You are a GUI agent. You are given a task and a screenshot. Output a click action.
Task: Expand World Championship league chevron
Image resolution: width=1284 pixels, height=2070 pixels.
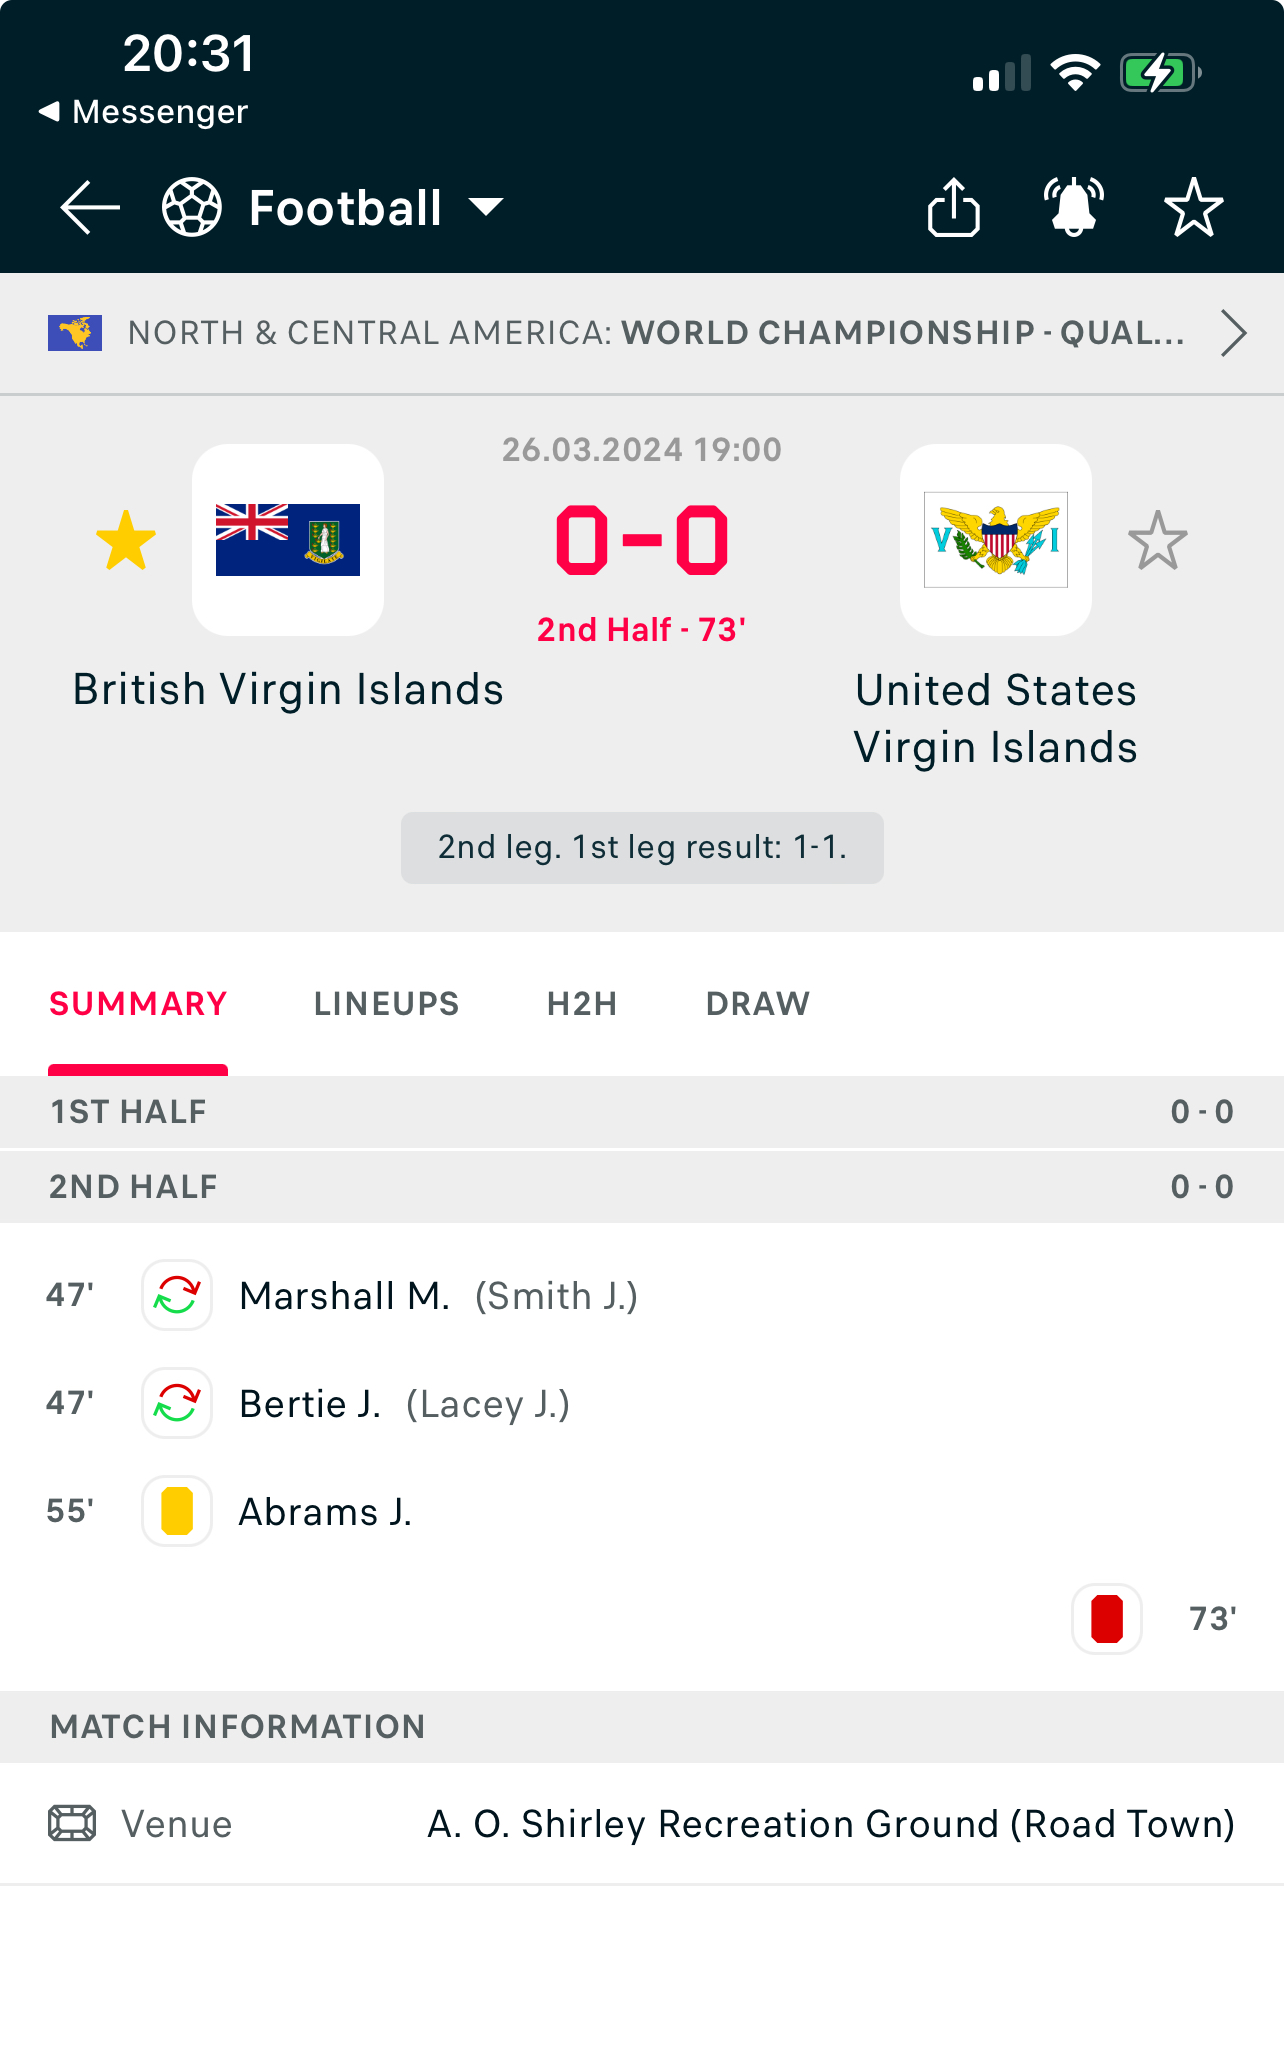[x=1234, y=333]
